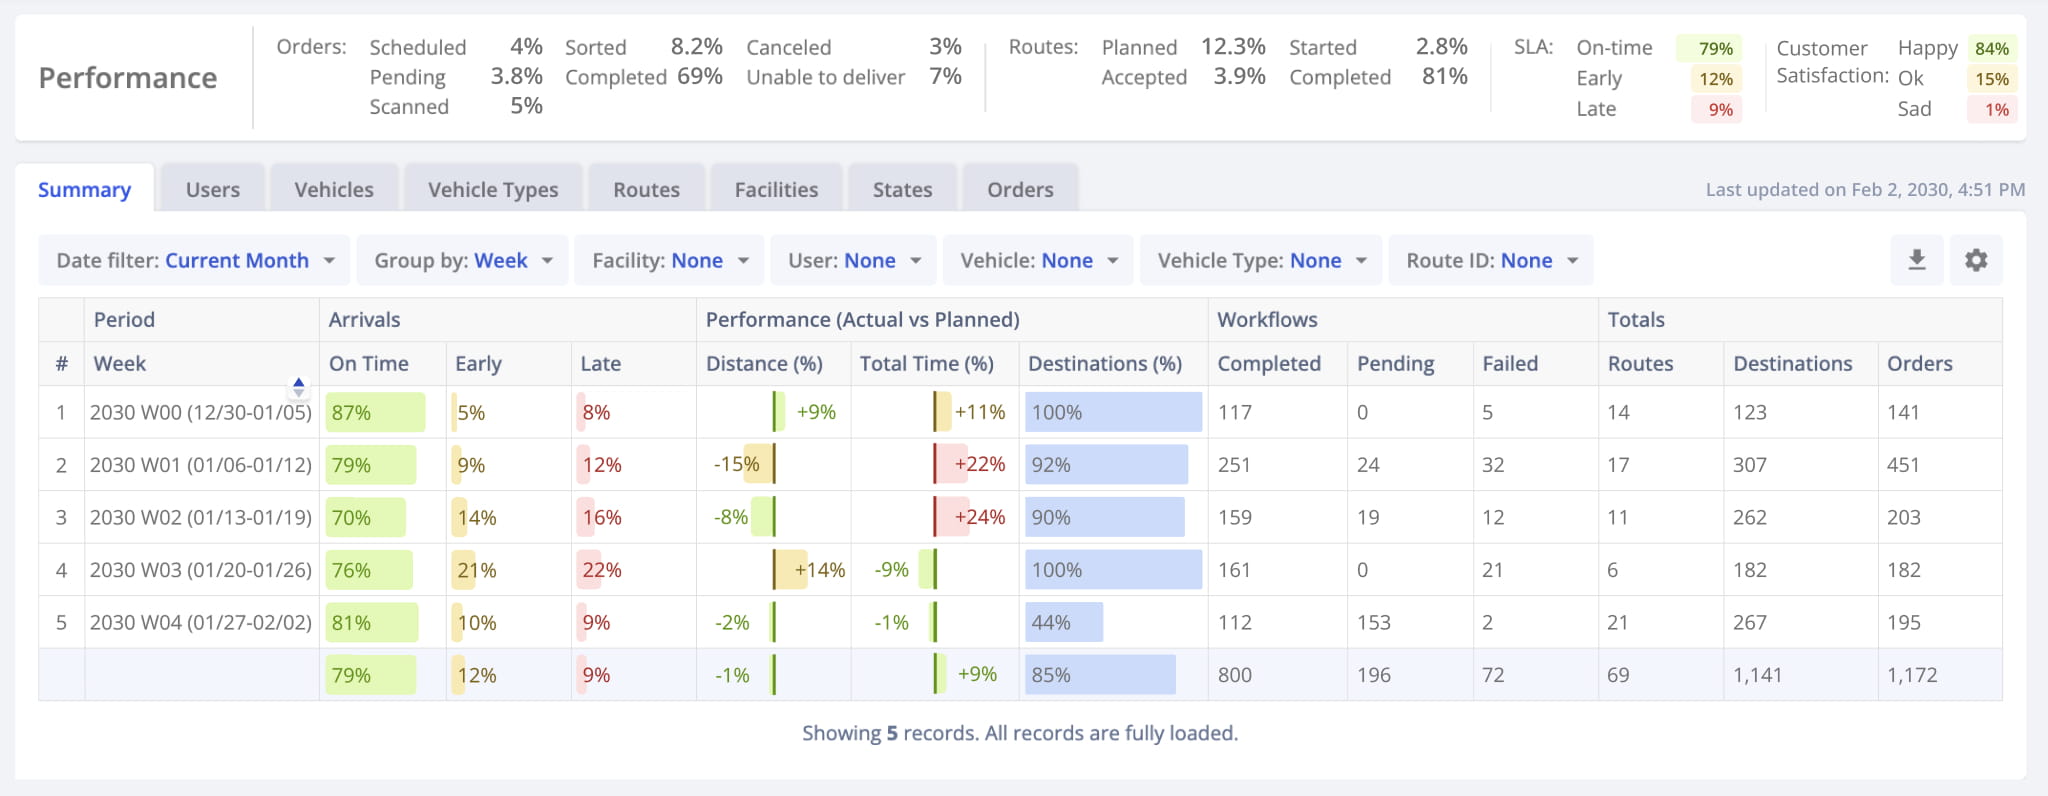Screen dimensions: 2048x796
Task: Sort by the On Time column header
Action: [x=368, y=364]
